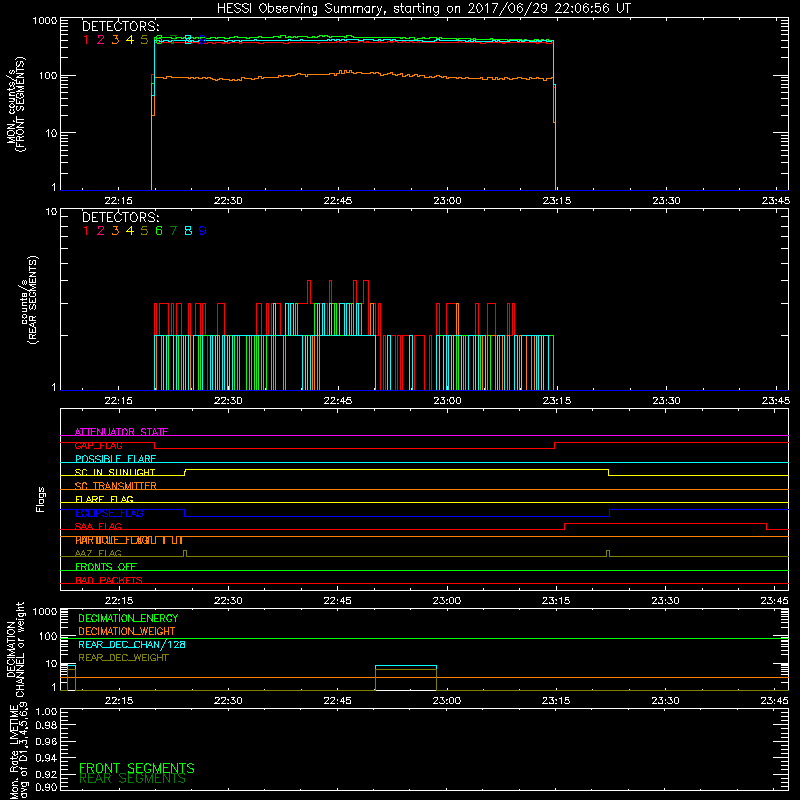Click the "GAP_FLAG" flag label

point(98,445)
